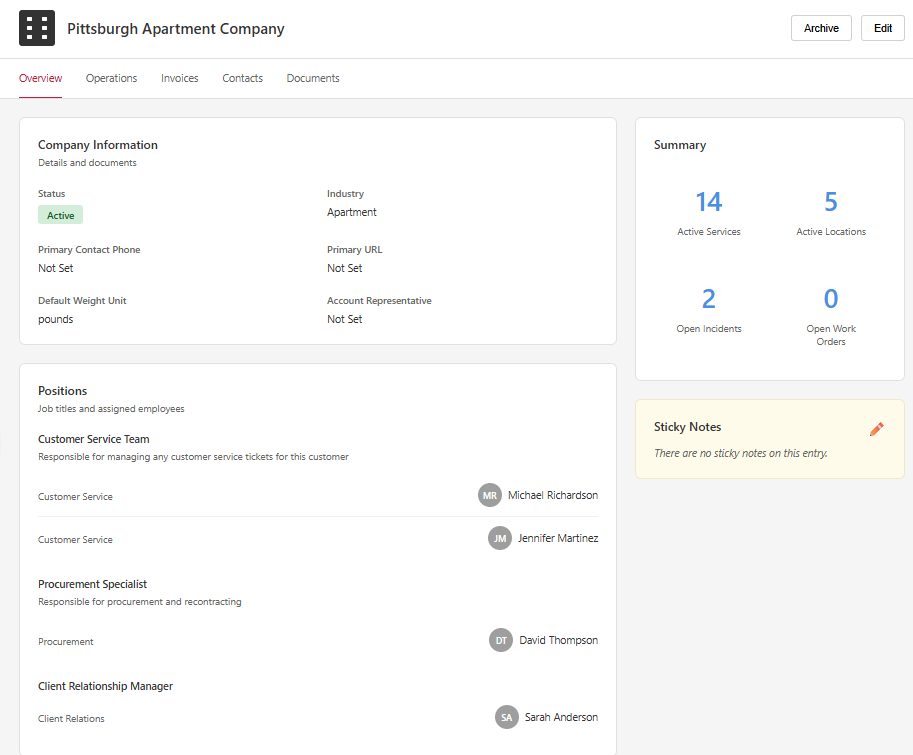
Task: Click the Customer Service Team heading
Action: click(94, 439)
